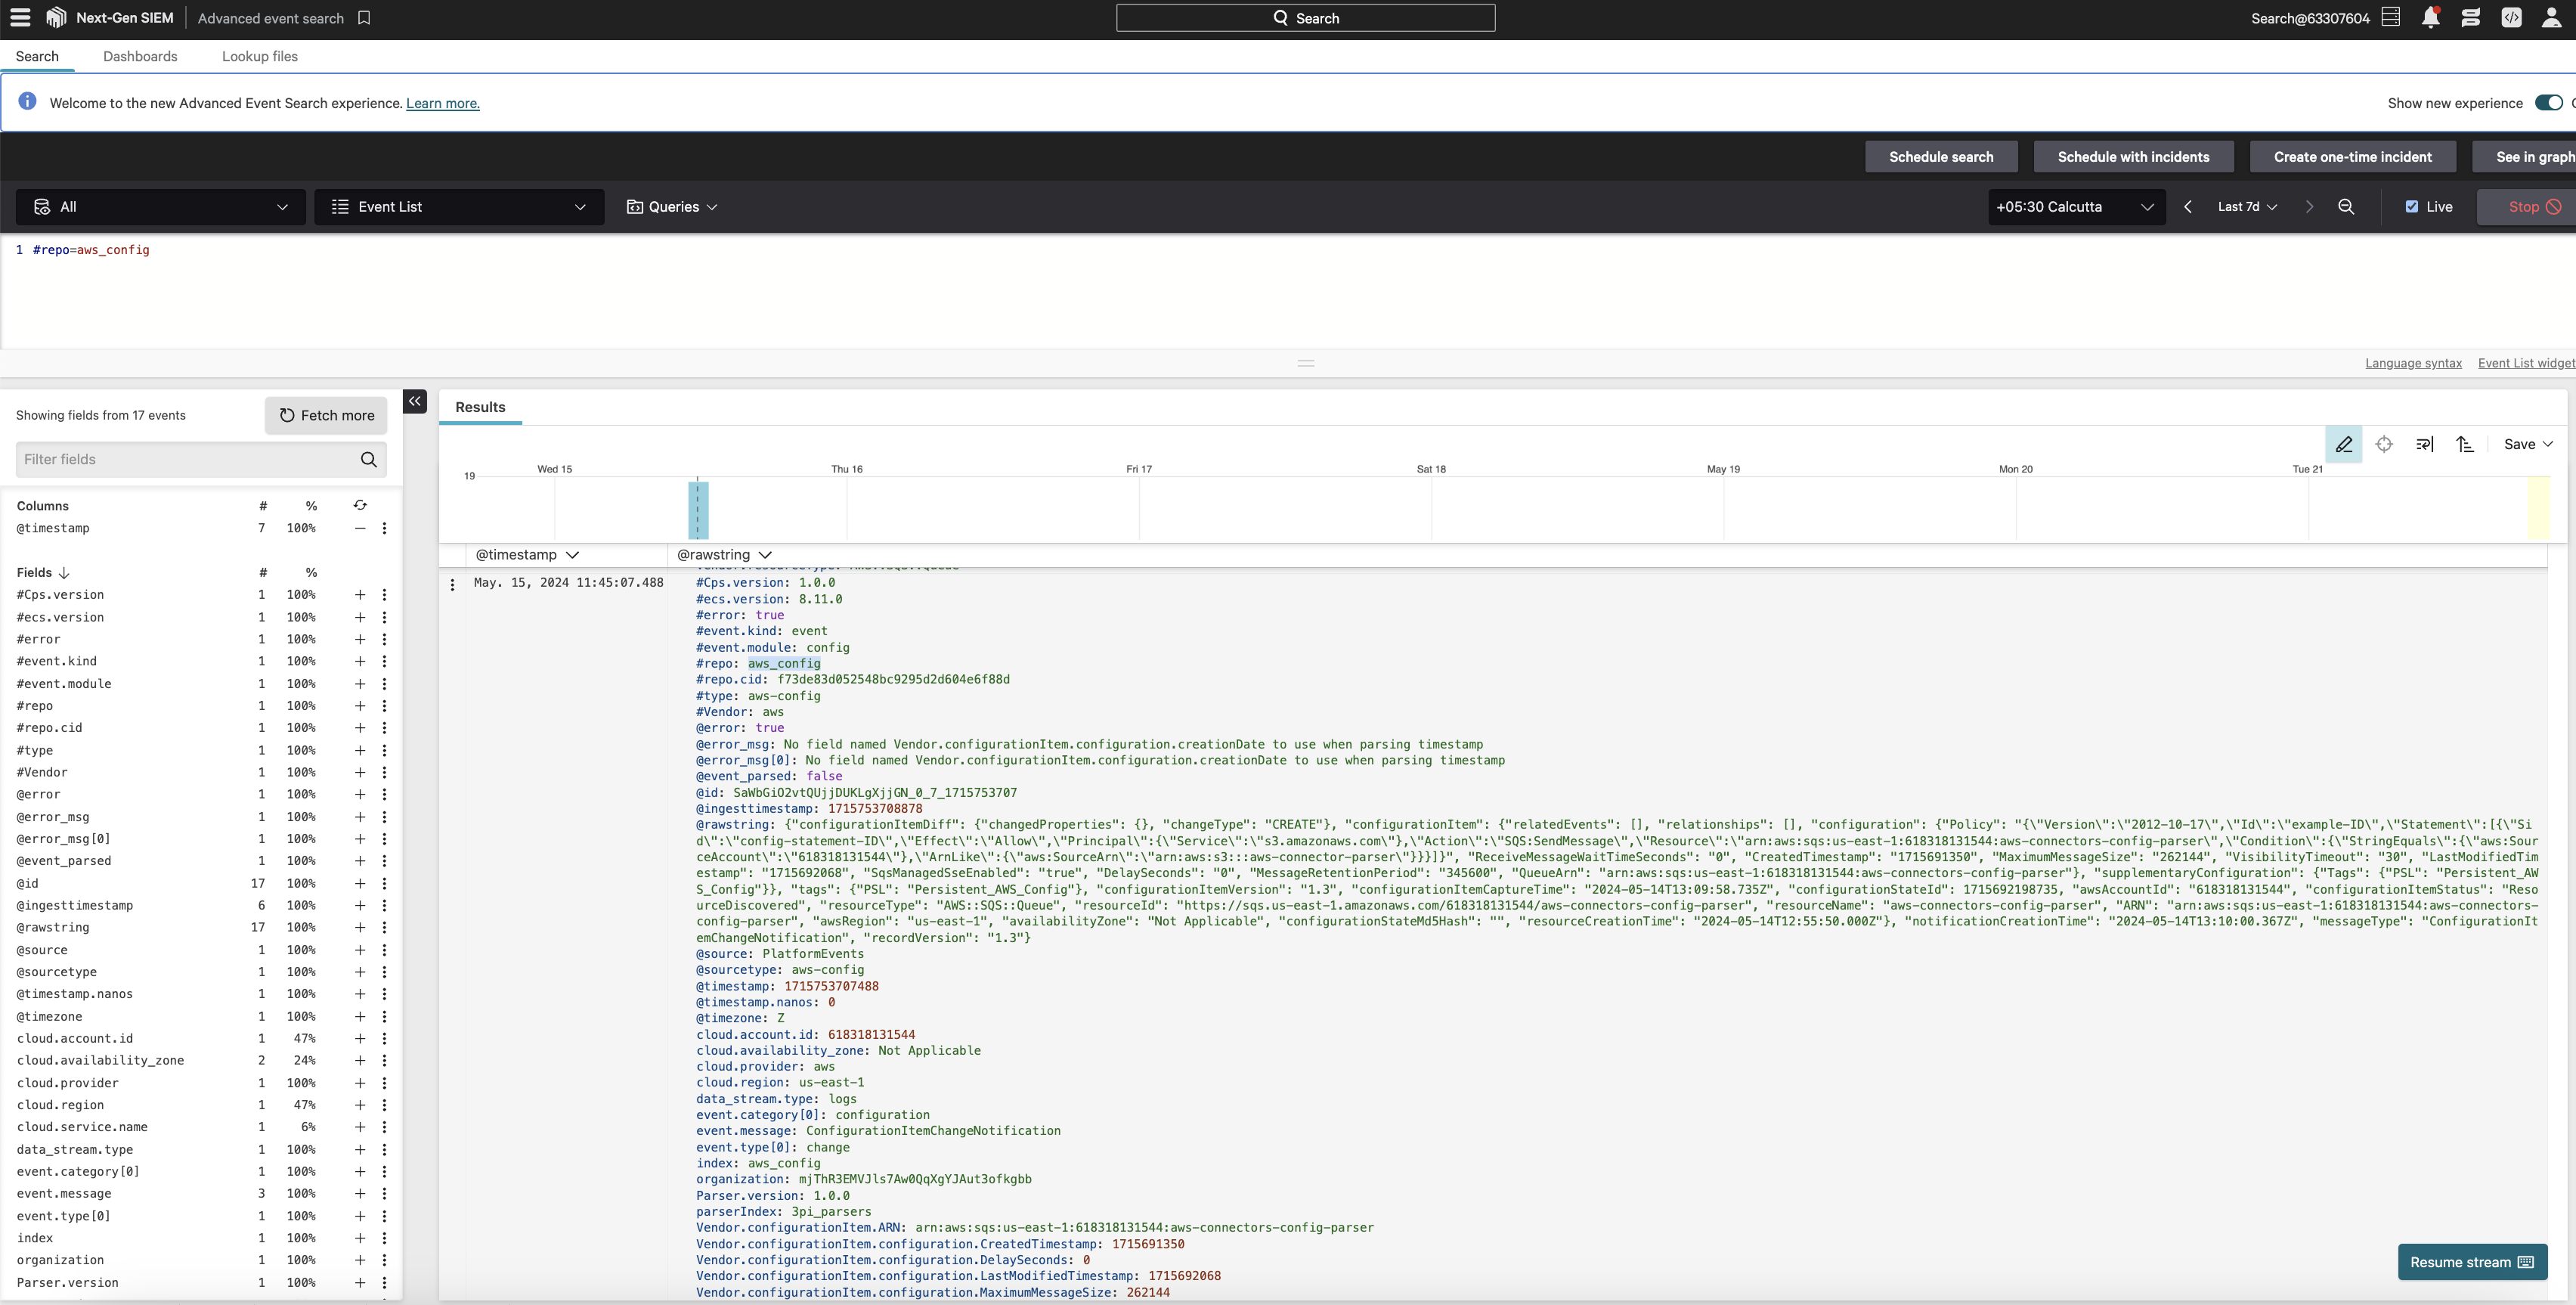
Task: Click the zoom out time range icon
Action: (x=2346, y=207)
